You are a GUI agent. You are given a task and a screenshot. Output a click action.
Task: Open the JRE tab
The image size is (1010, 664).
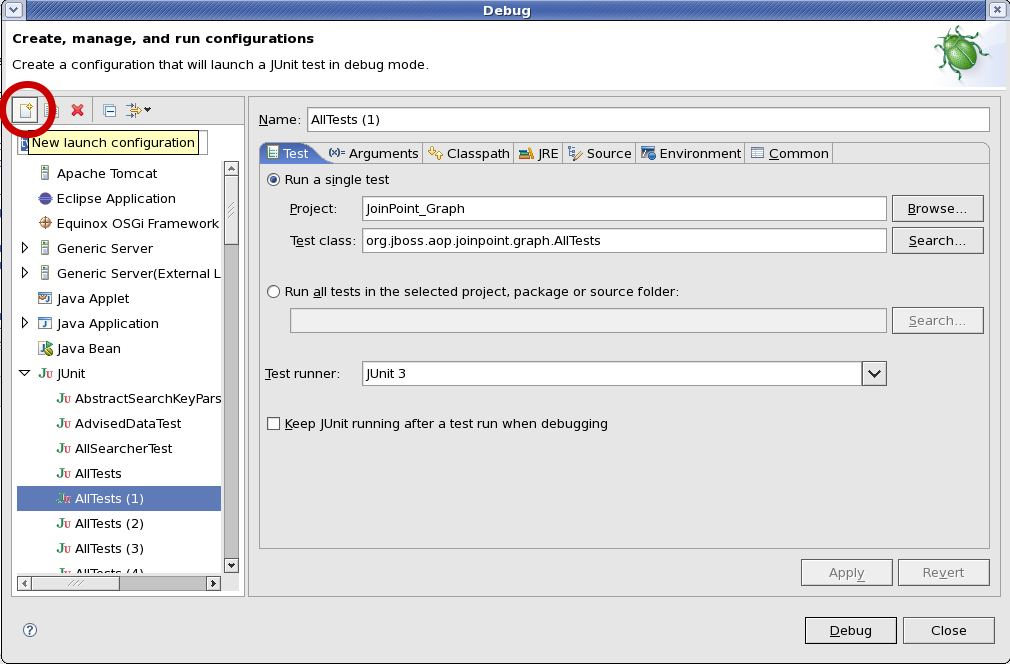point(538,153)
